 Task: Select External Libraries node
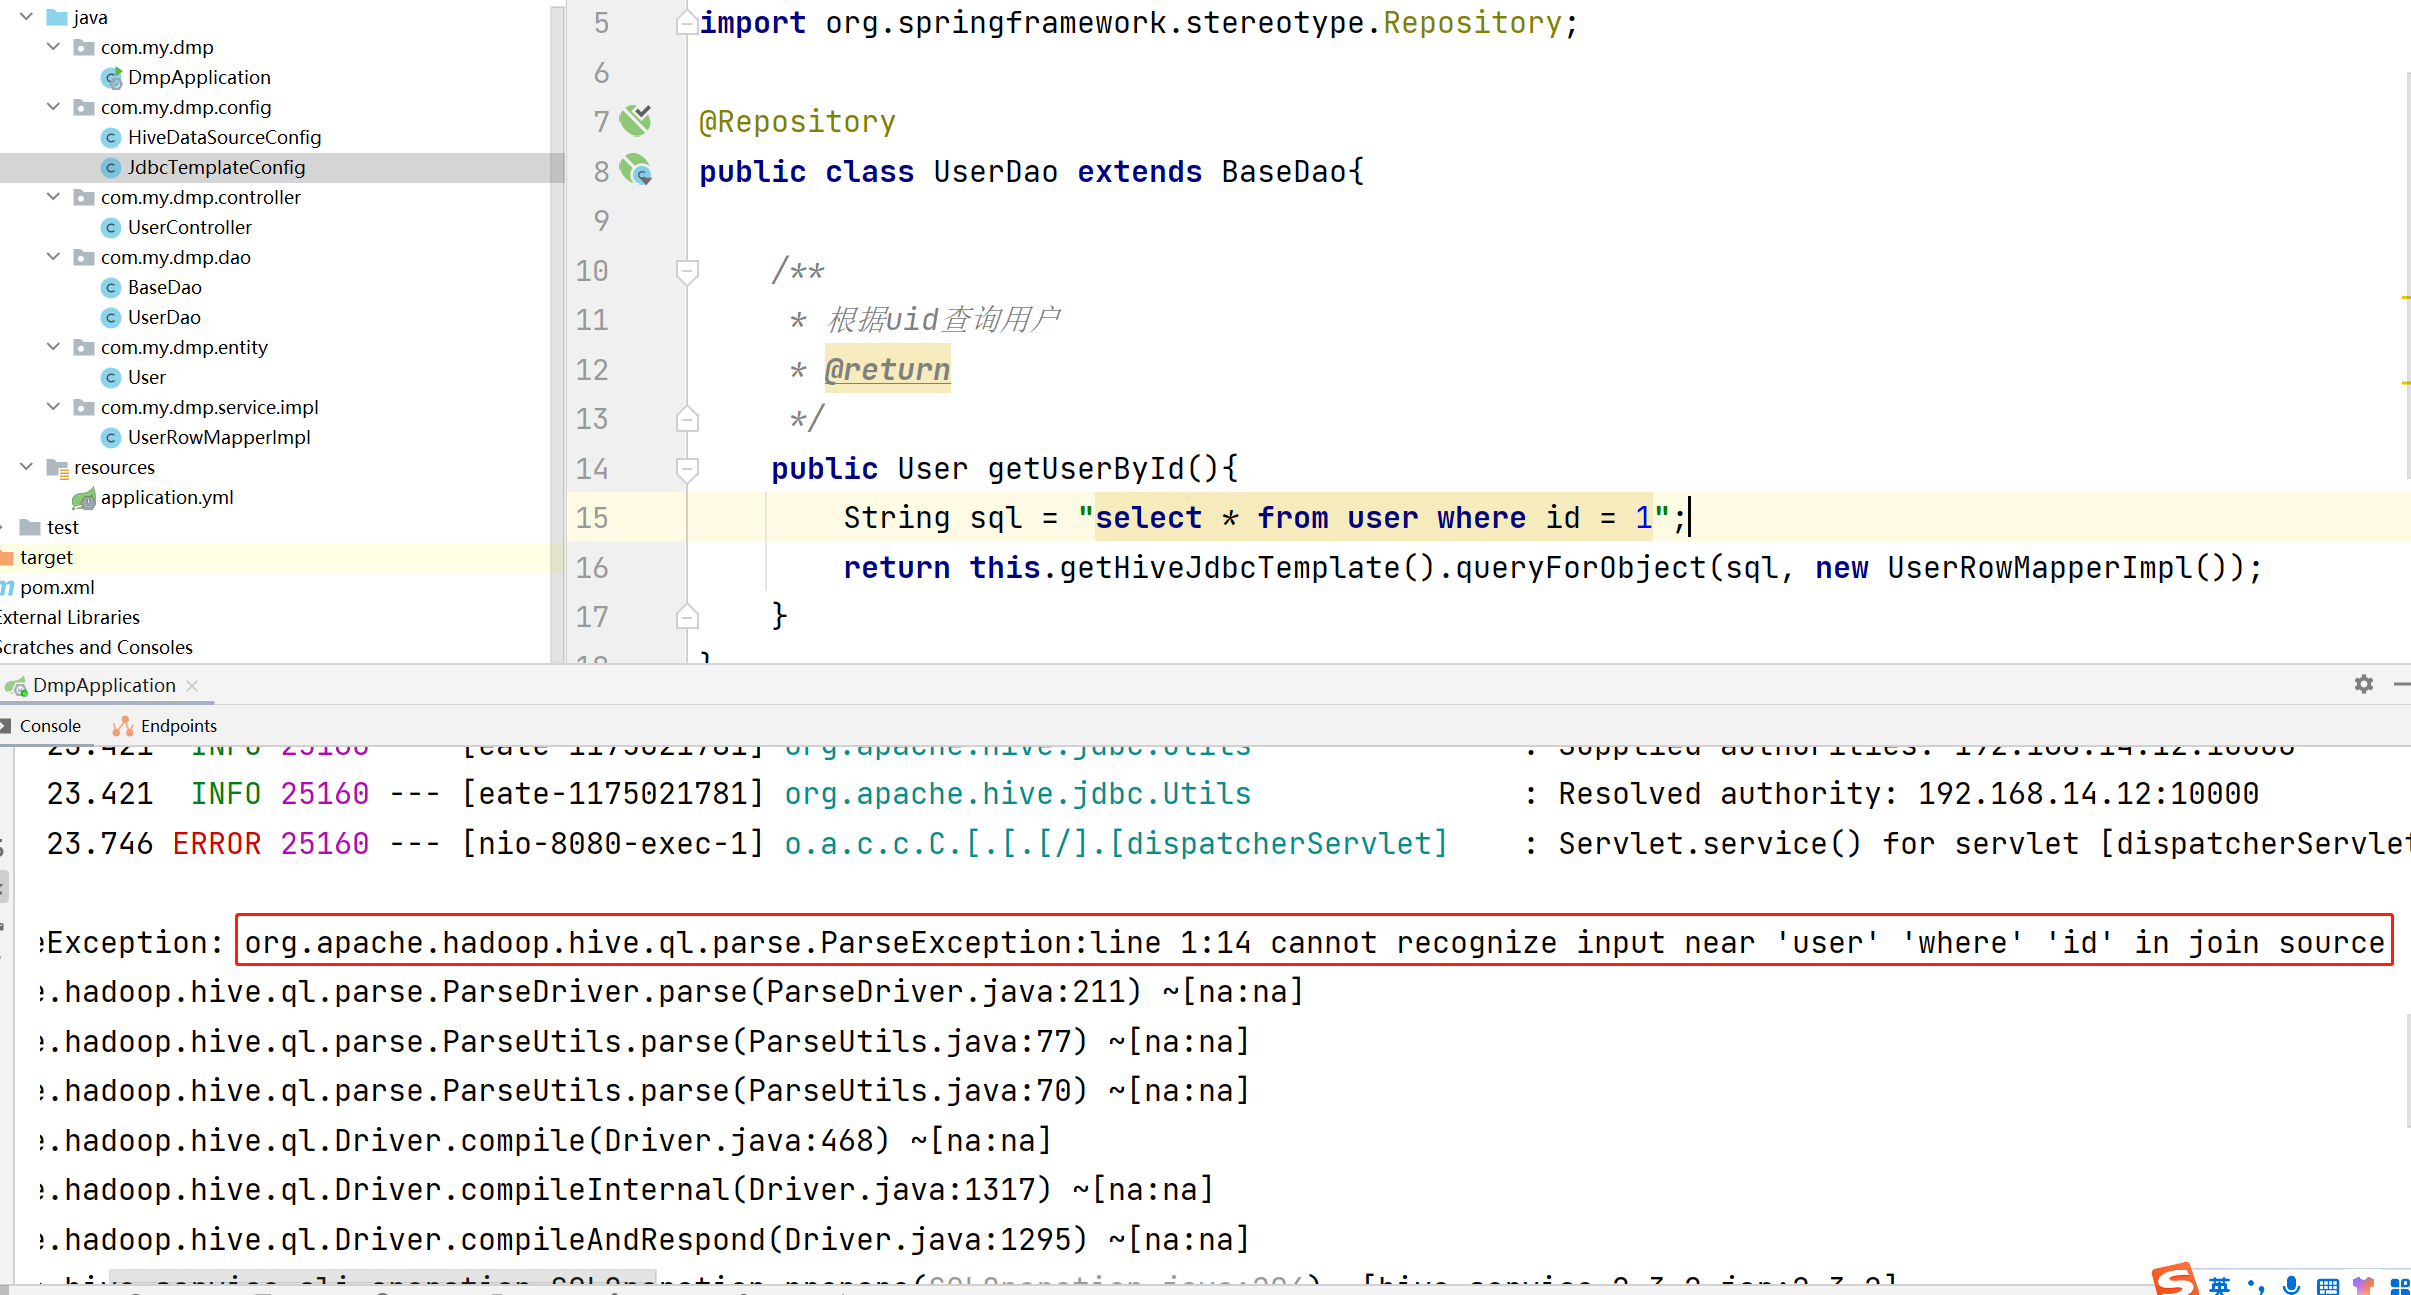(x=69, y=617)
